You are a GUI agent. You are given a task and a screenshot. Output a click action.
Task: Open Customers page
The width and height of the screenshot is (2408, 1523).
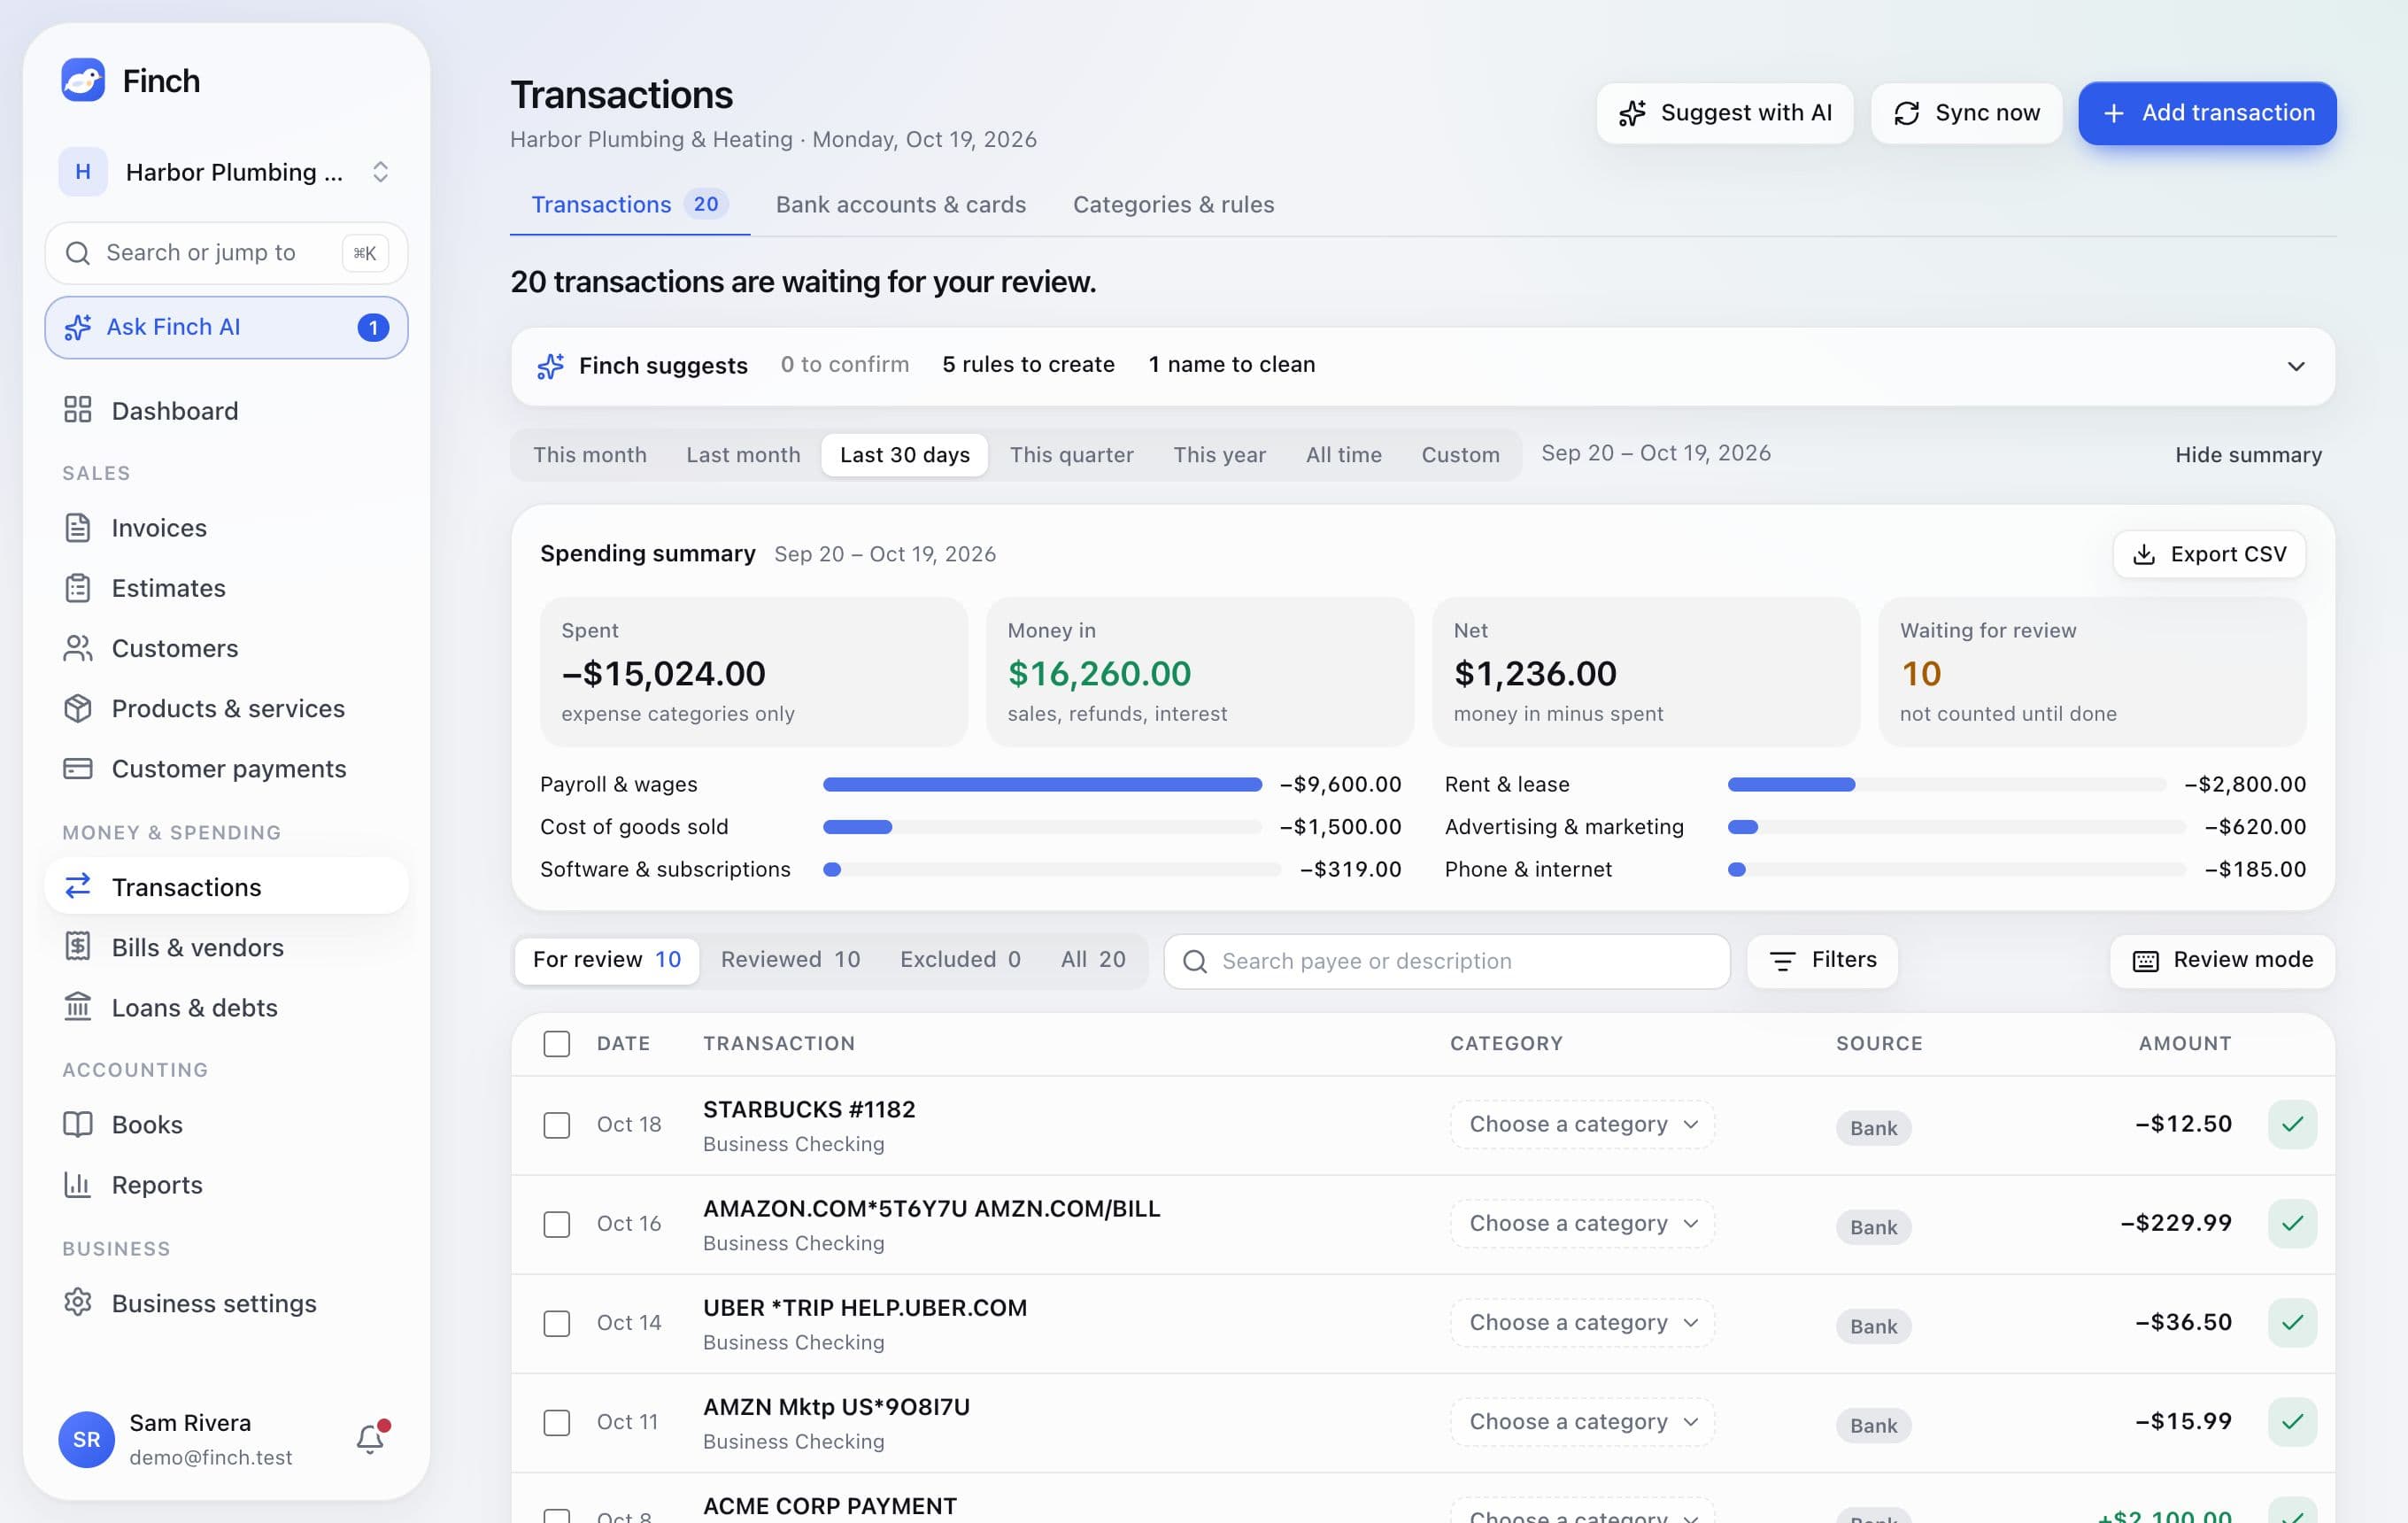click(x=226, y=648)
